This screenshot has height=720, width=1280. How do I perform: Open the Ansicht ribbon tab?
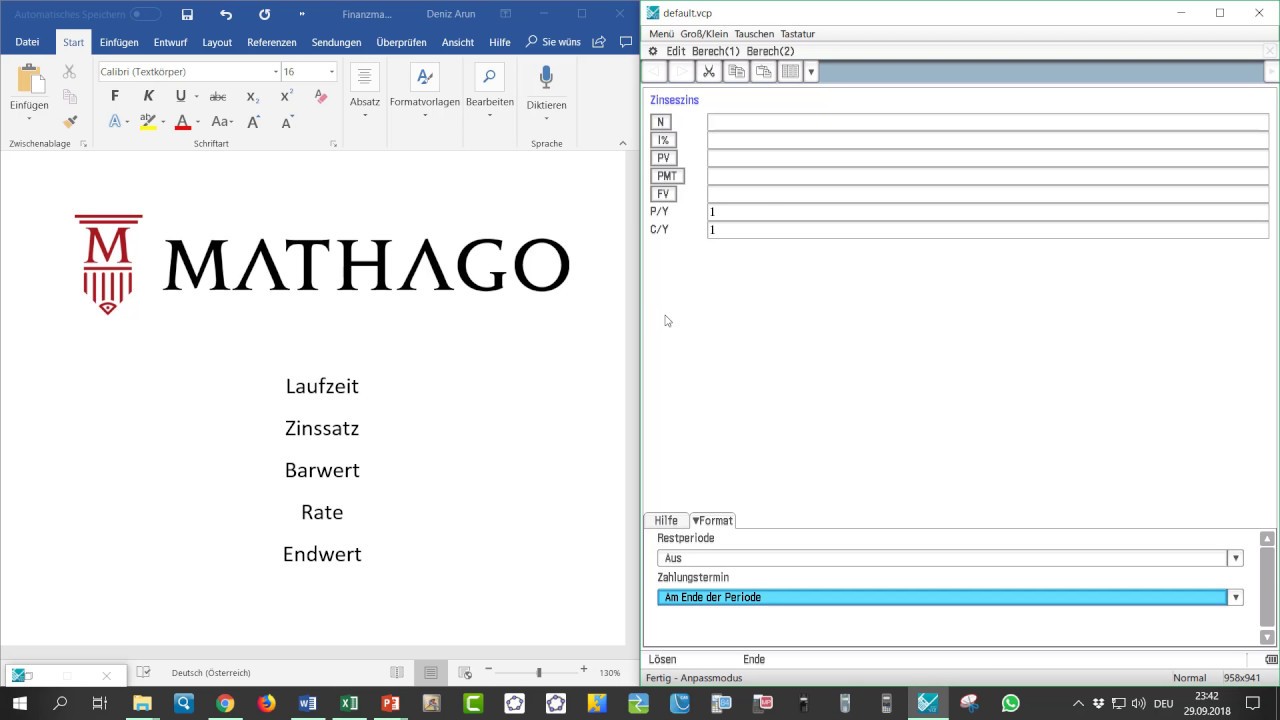458,42
